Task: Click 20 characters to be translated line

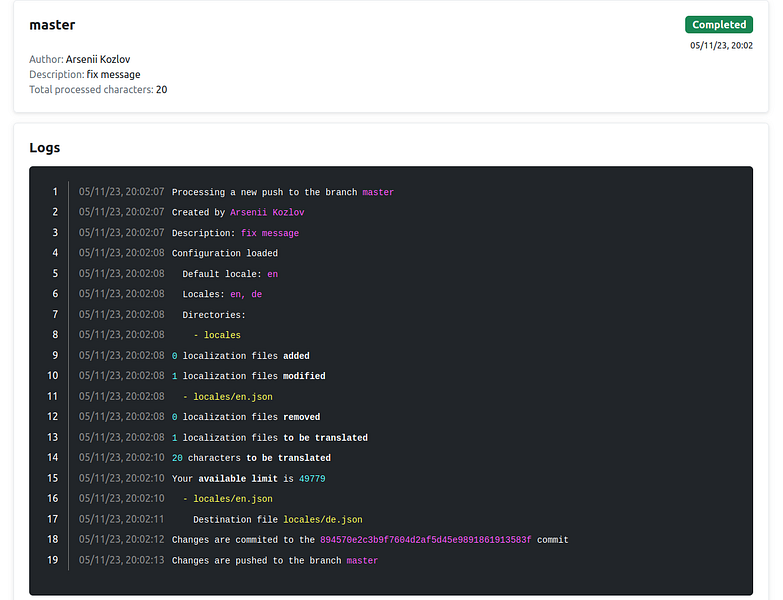Action: coord(251,458)
